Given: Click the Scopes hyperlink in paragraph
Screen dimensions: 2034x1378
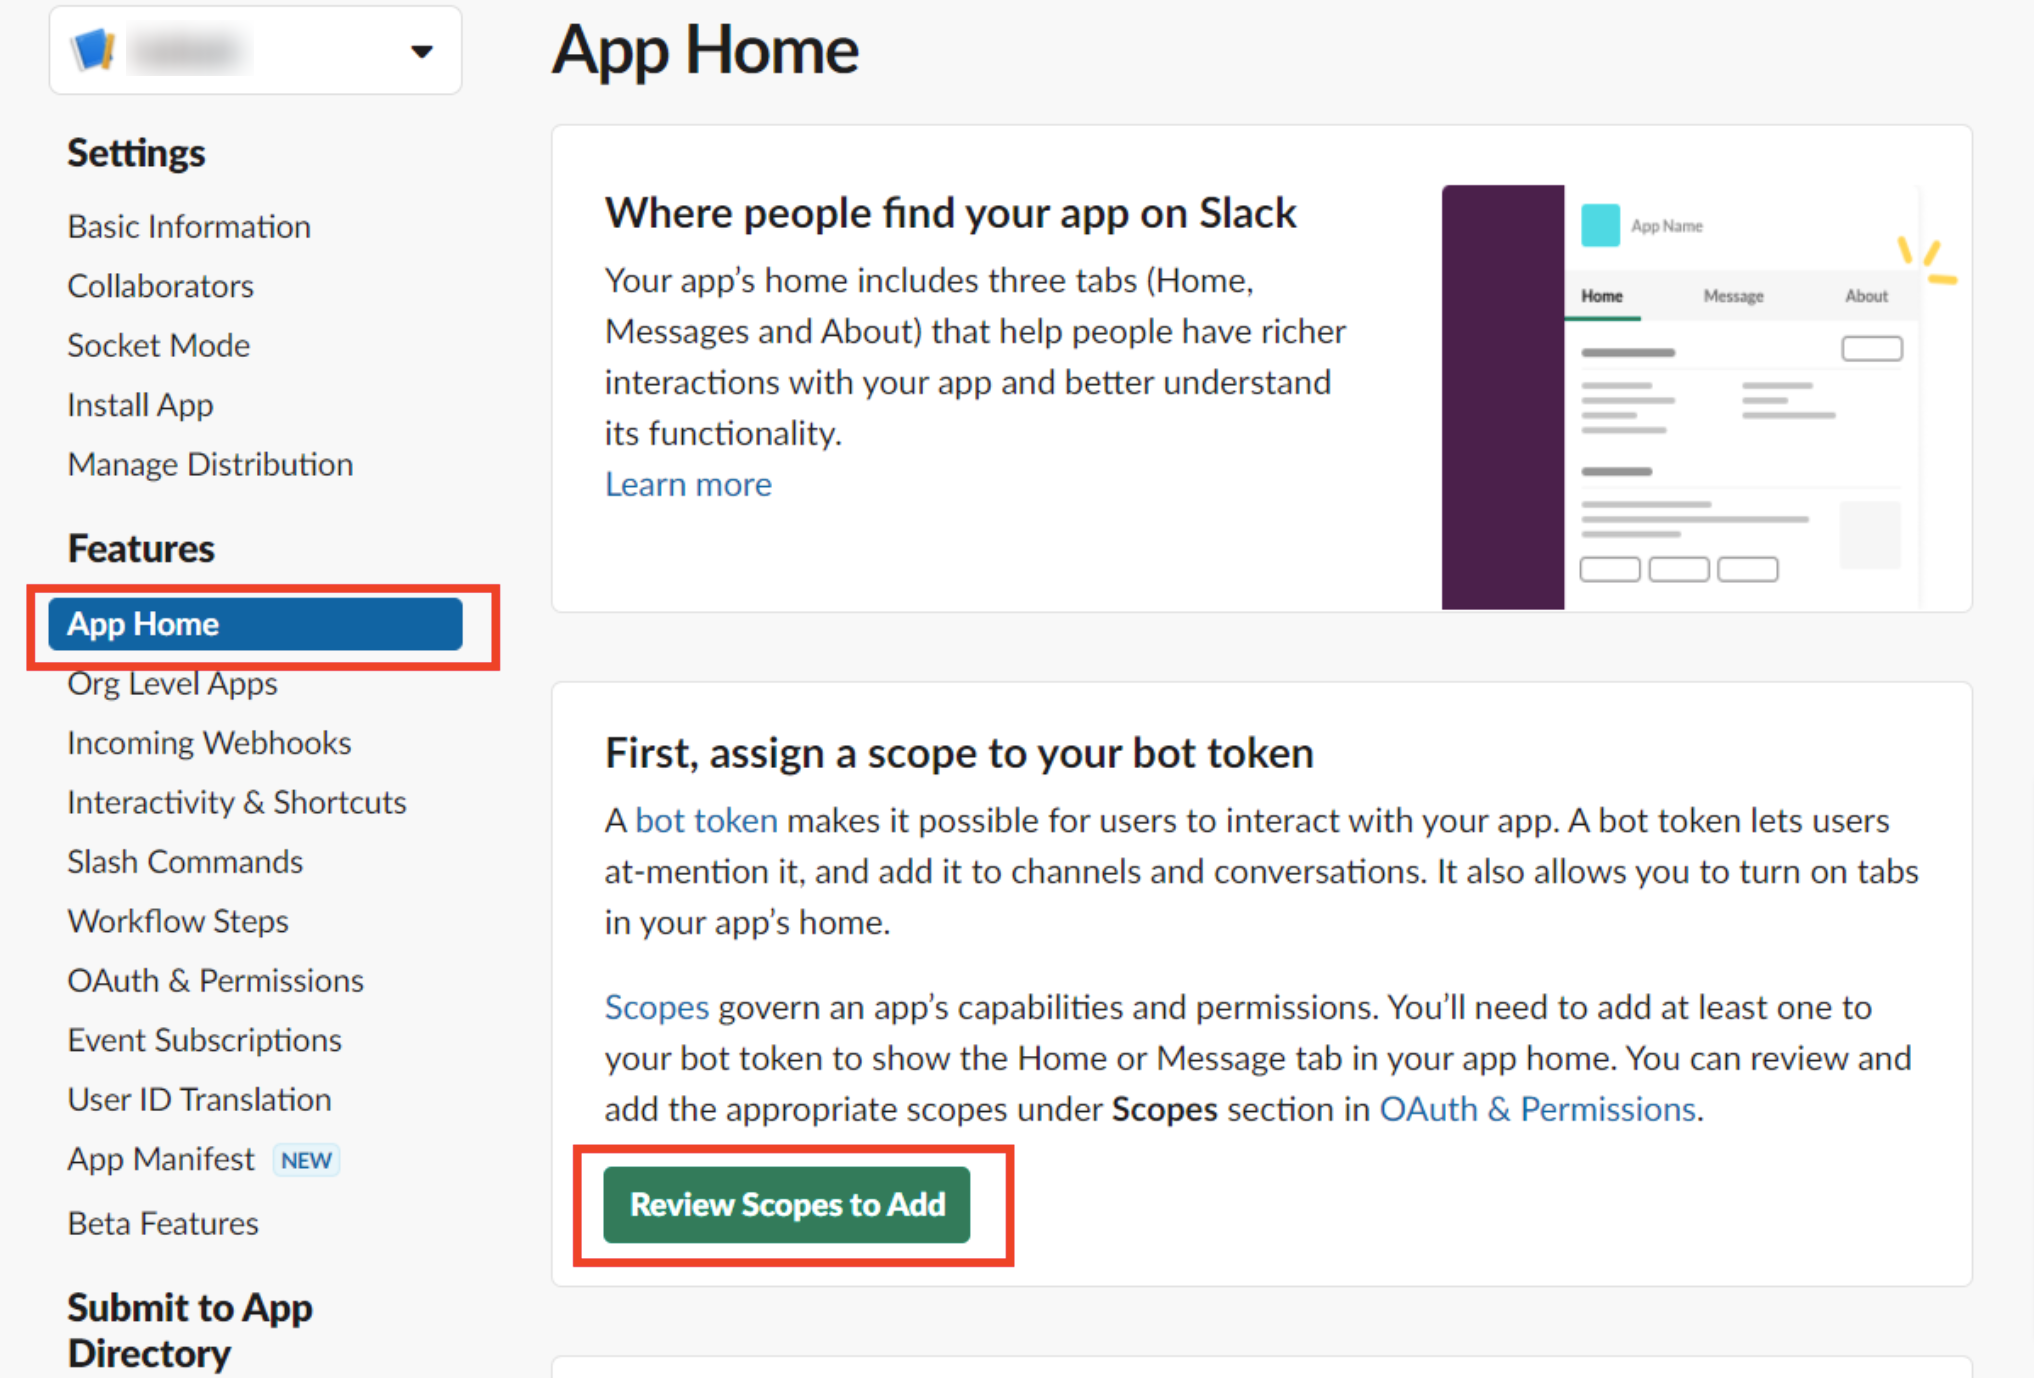Looking at the screenshot, I should pos(656,1008).
